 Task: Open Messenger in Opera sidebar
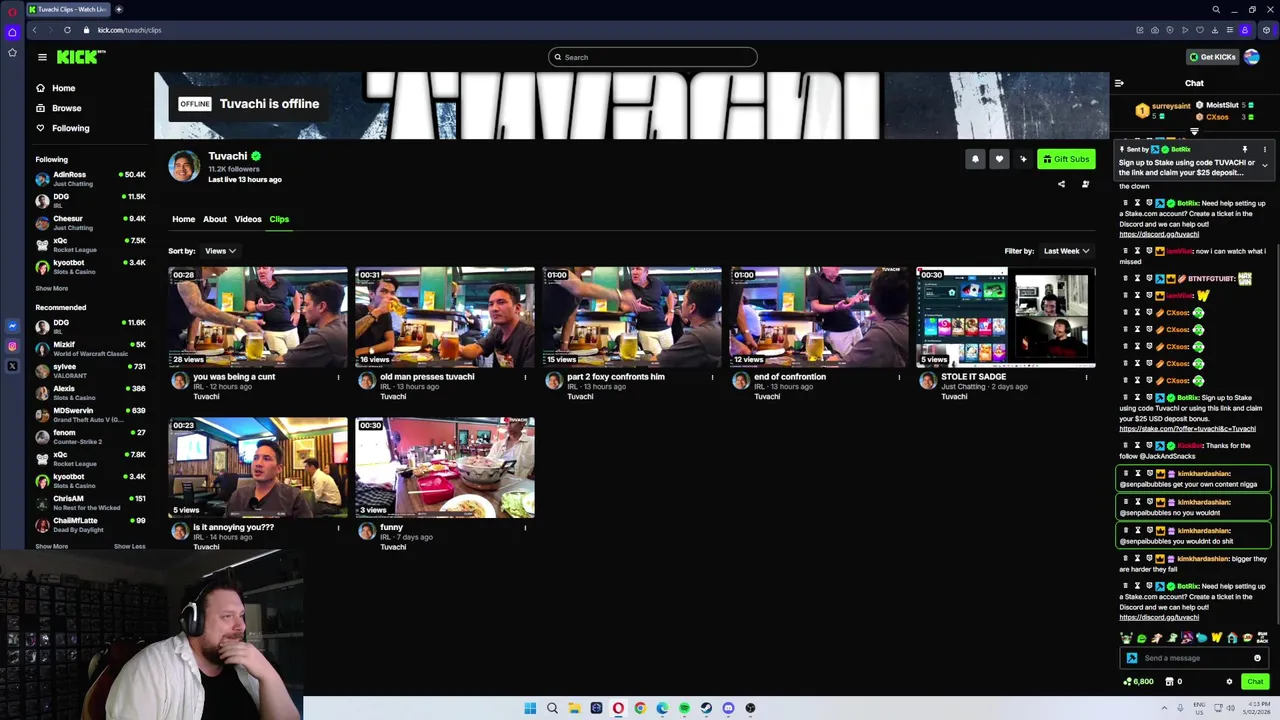(12, 326)
